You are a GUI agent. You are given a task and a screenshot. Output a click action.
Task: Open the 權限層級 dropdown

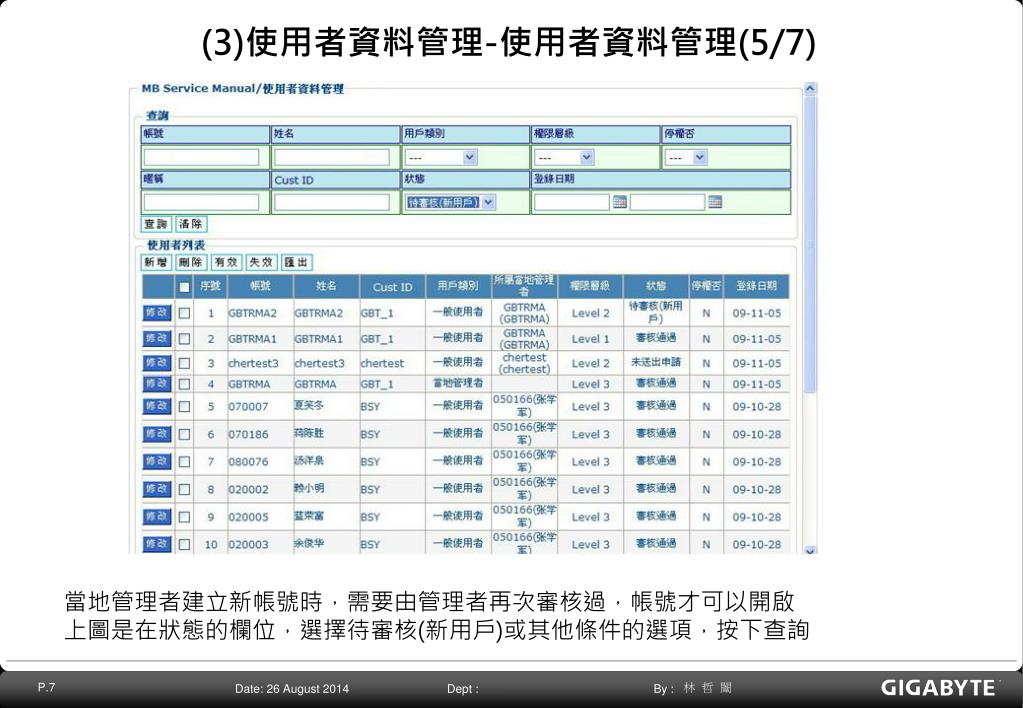[564, 157]
